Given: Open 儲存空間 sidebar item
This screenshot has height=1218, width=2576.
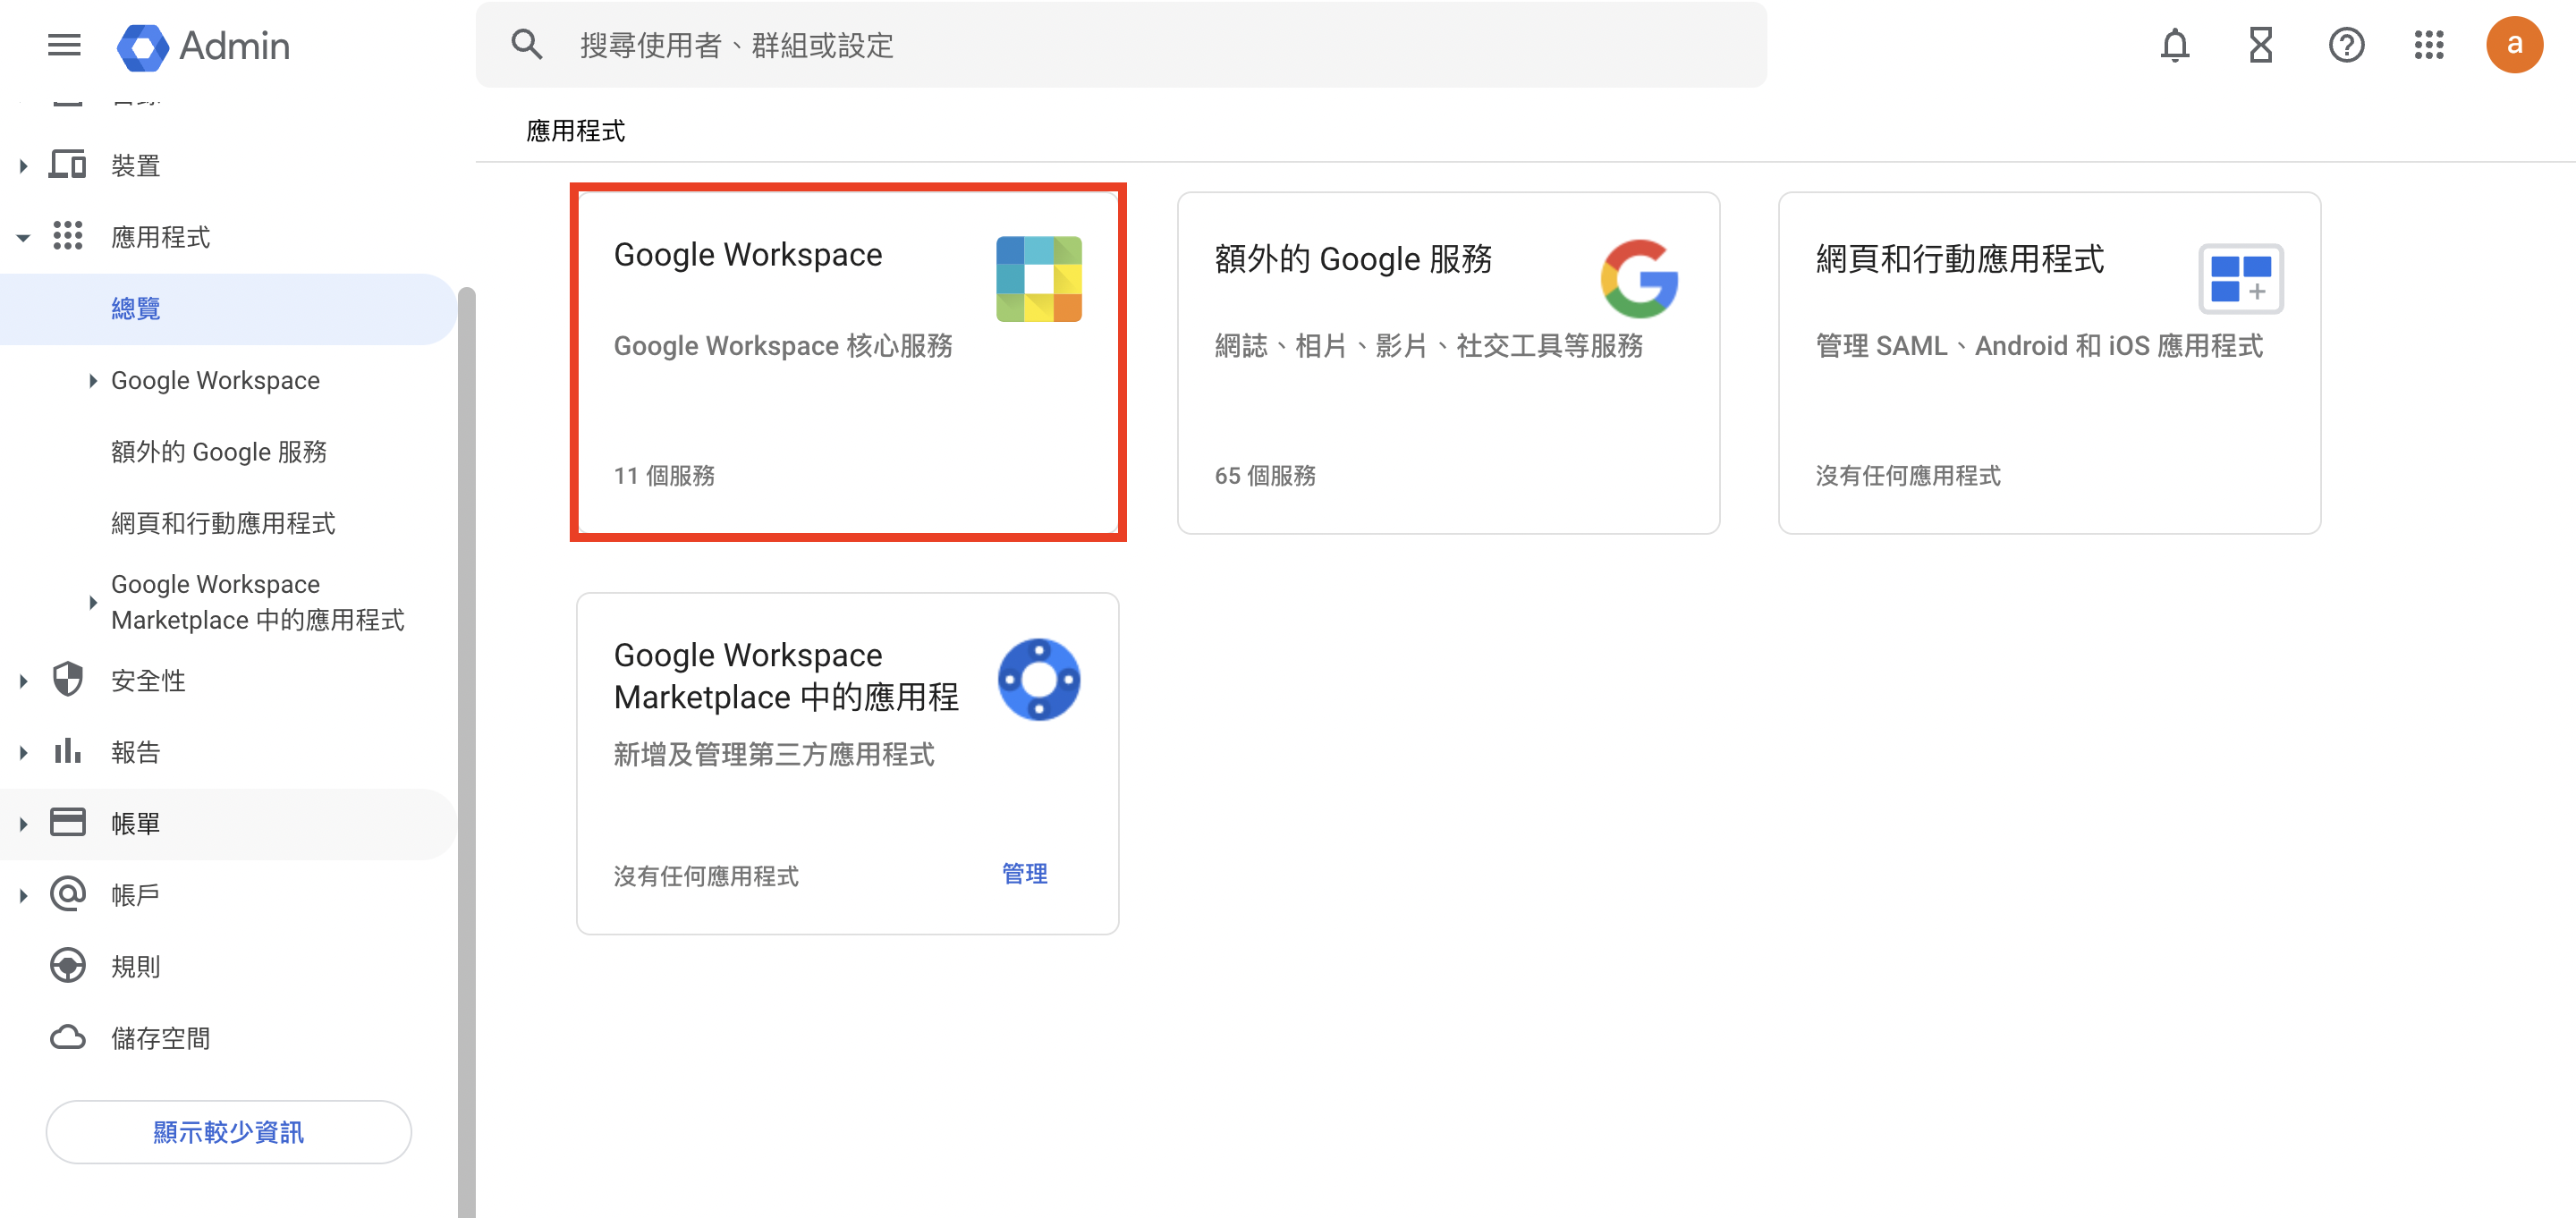Looking at the screenshot, I should click(x=160, y=1038).
